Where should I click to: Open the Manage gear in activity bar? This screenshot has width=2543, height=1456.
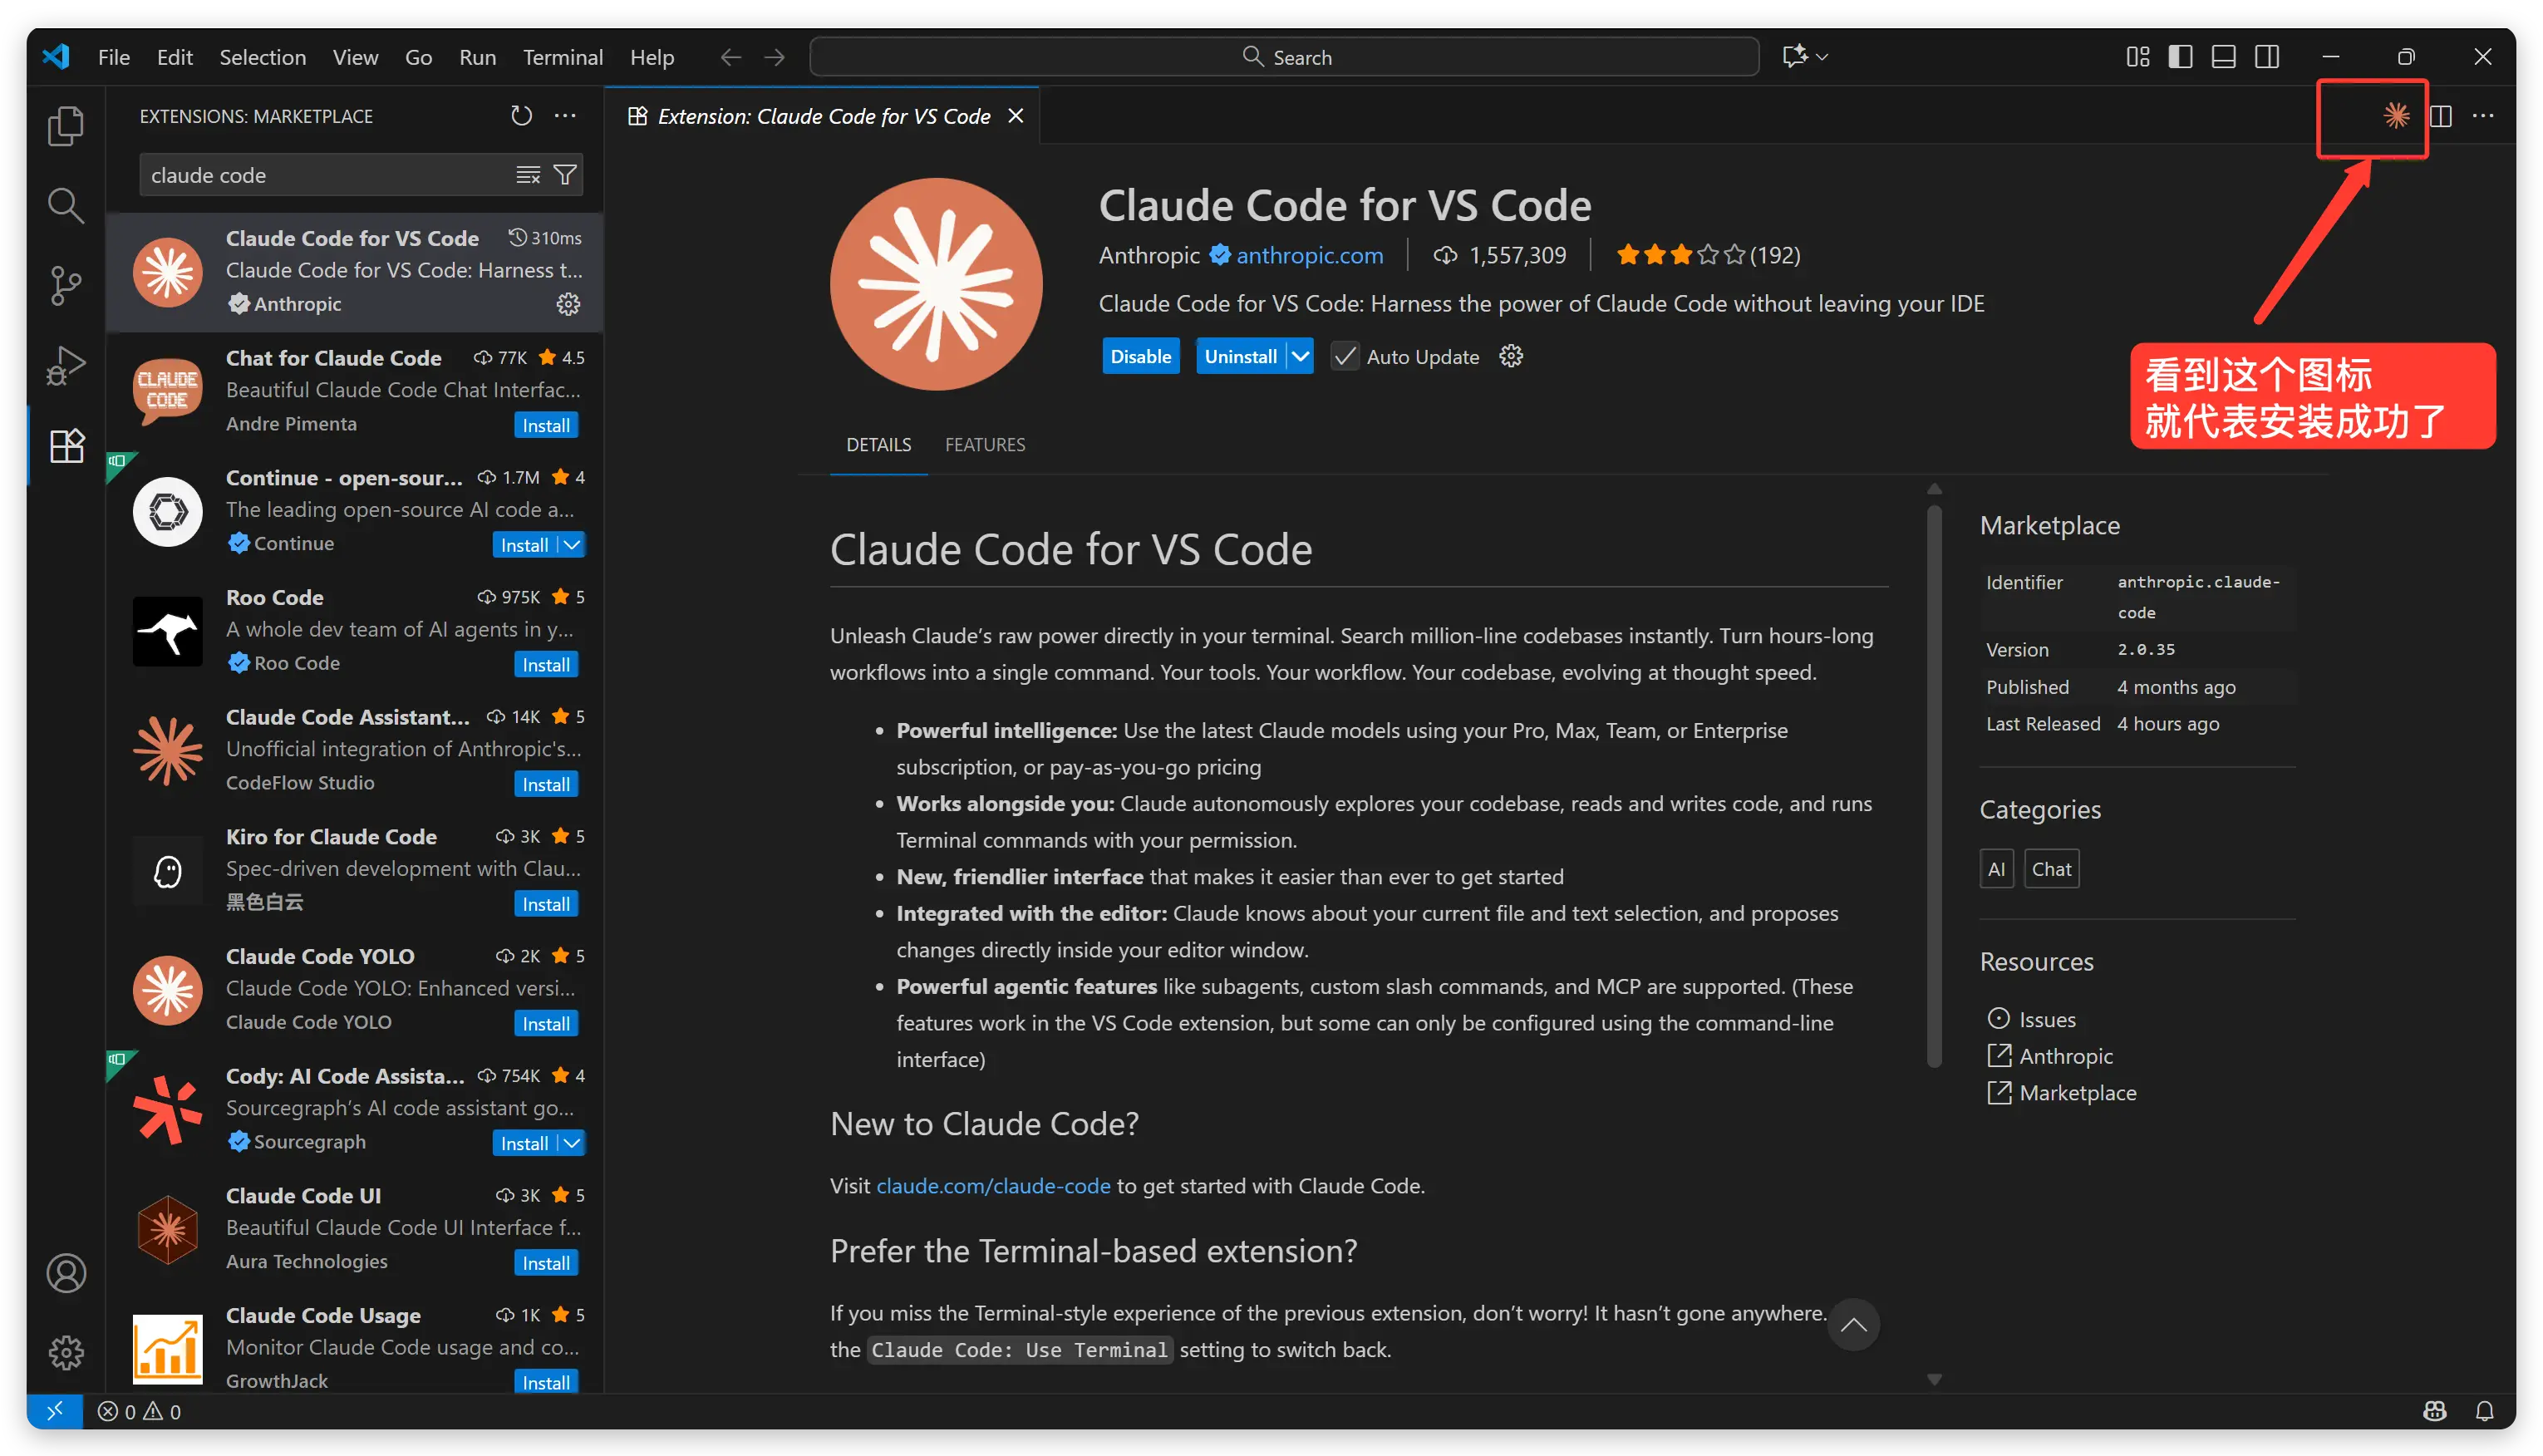pos(66,1352)
